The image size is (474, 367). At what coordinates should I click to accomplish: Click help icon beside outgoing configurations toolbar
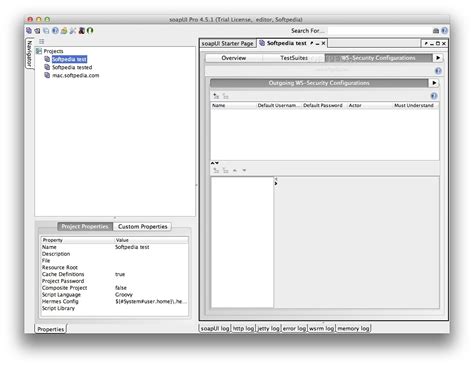click(x=434, y=96)
